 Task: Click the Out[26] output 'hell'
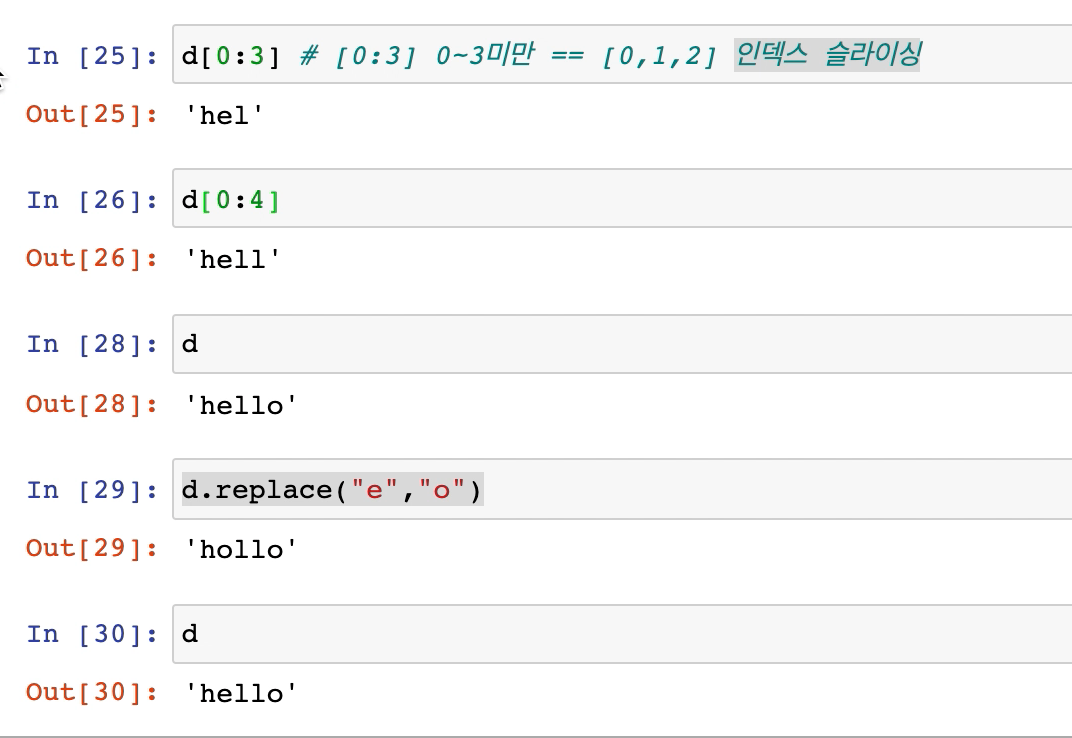232,259
